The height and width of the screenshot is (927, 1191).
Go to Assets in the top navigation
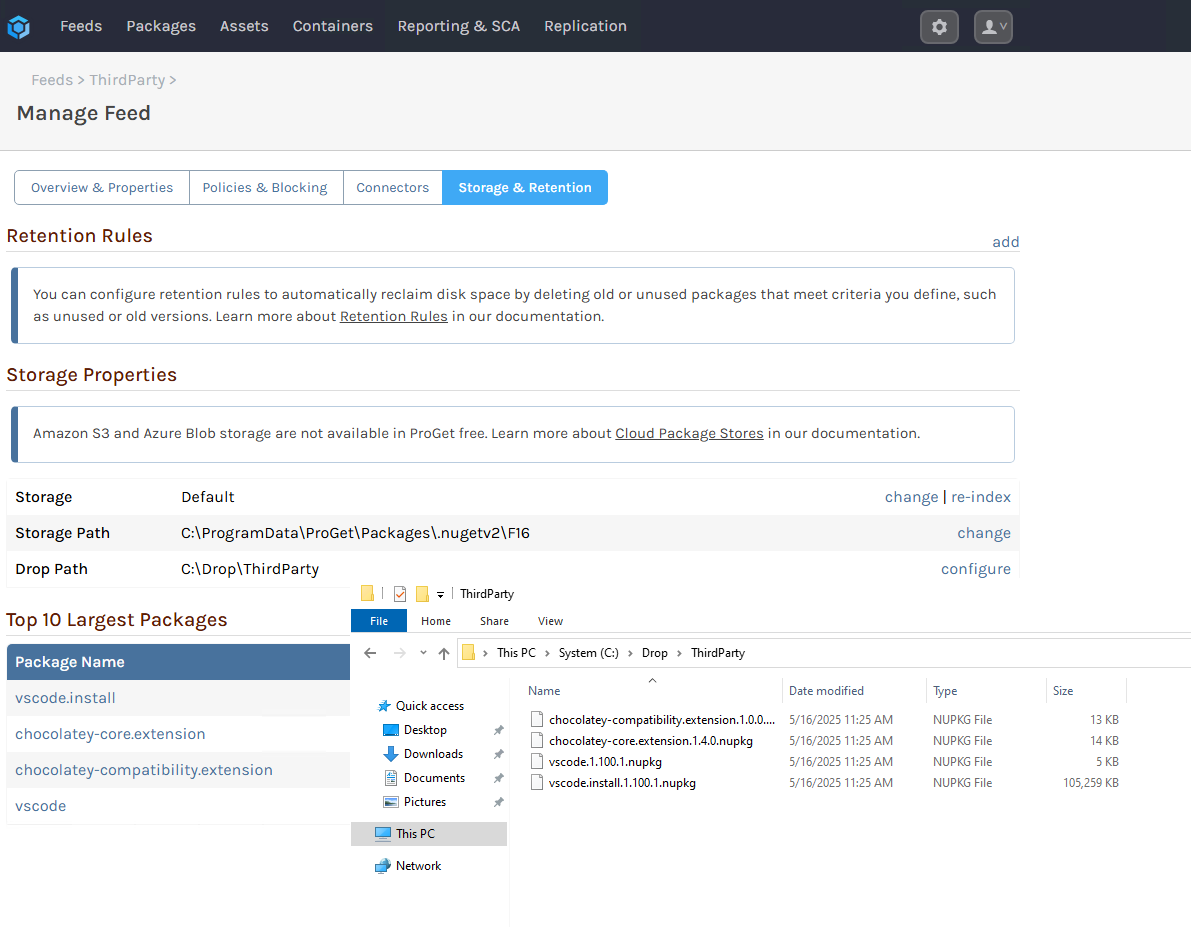[244, 26]
